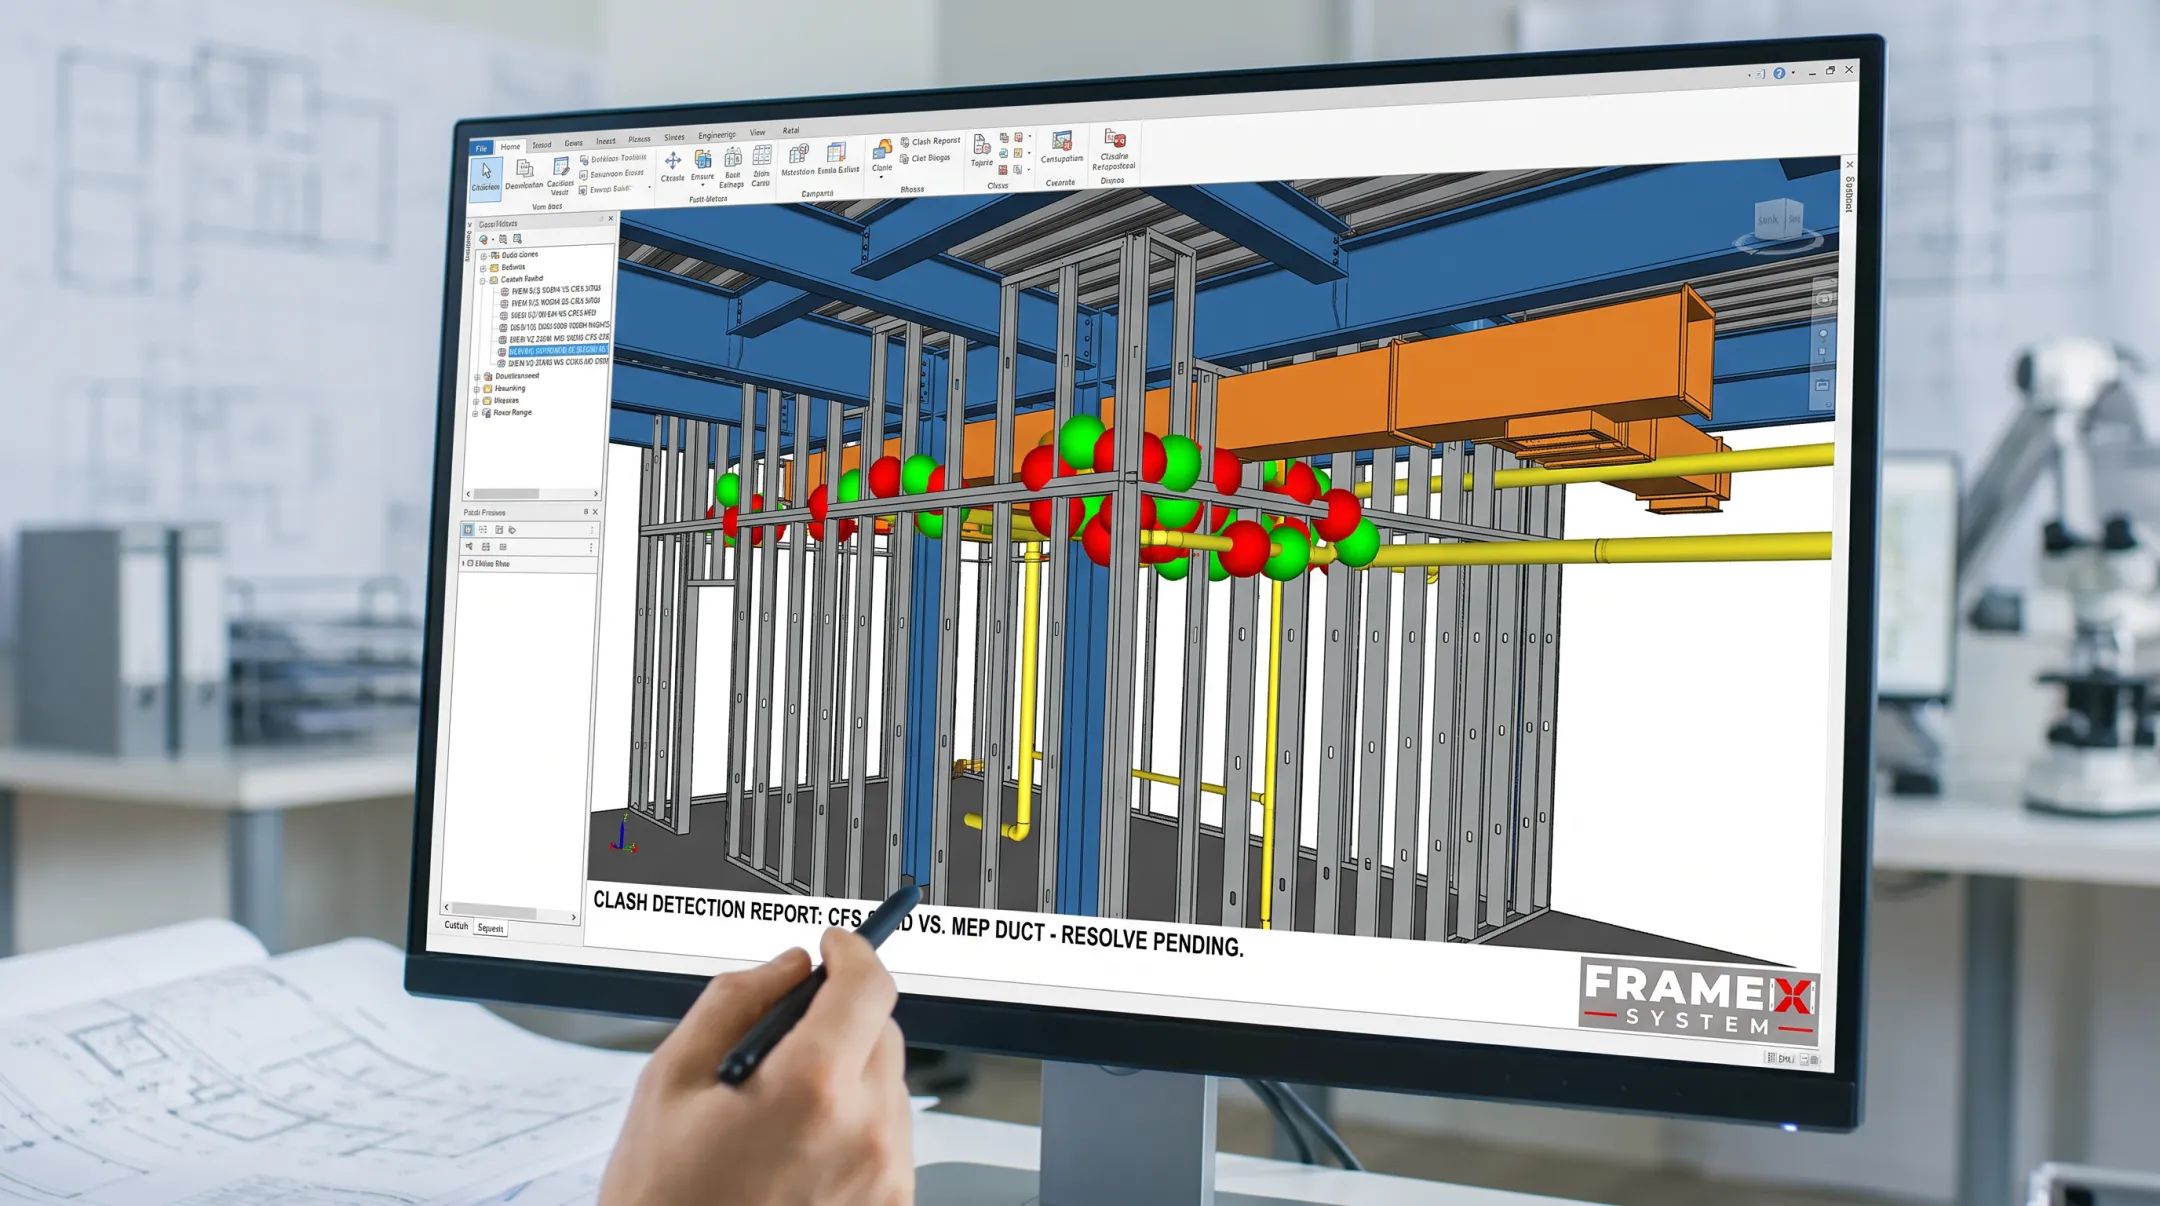Click the Dotklaas Tootisiis button
This screenshot has height=1206, width=2160.
point(613,159)
